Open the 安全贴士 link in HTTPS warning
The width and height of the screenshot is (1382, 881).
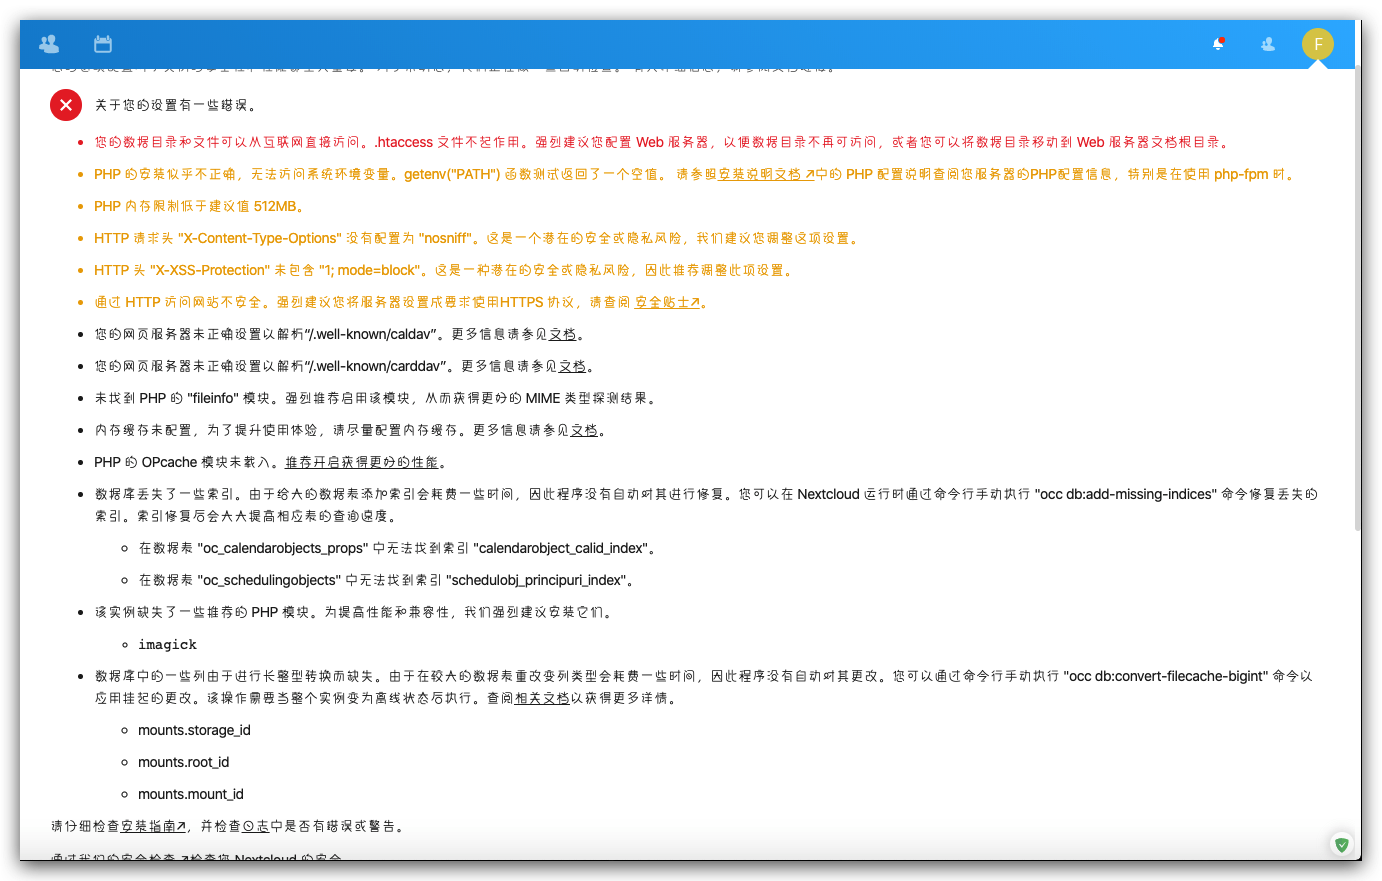click(667, 302)
